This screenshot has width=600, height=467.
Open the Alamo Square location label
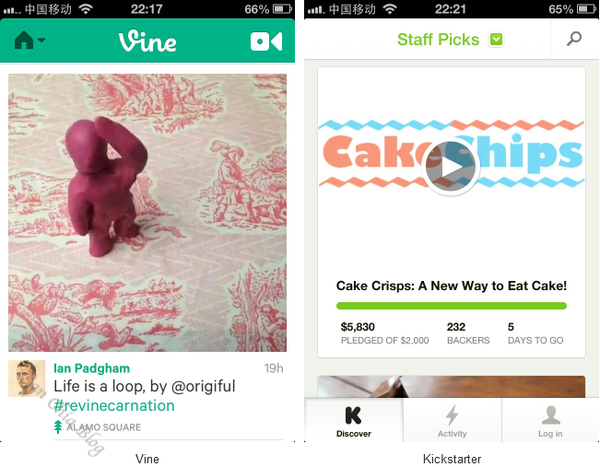[104, 427]
